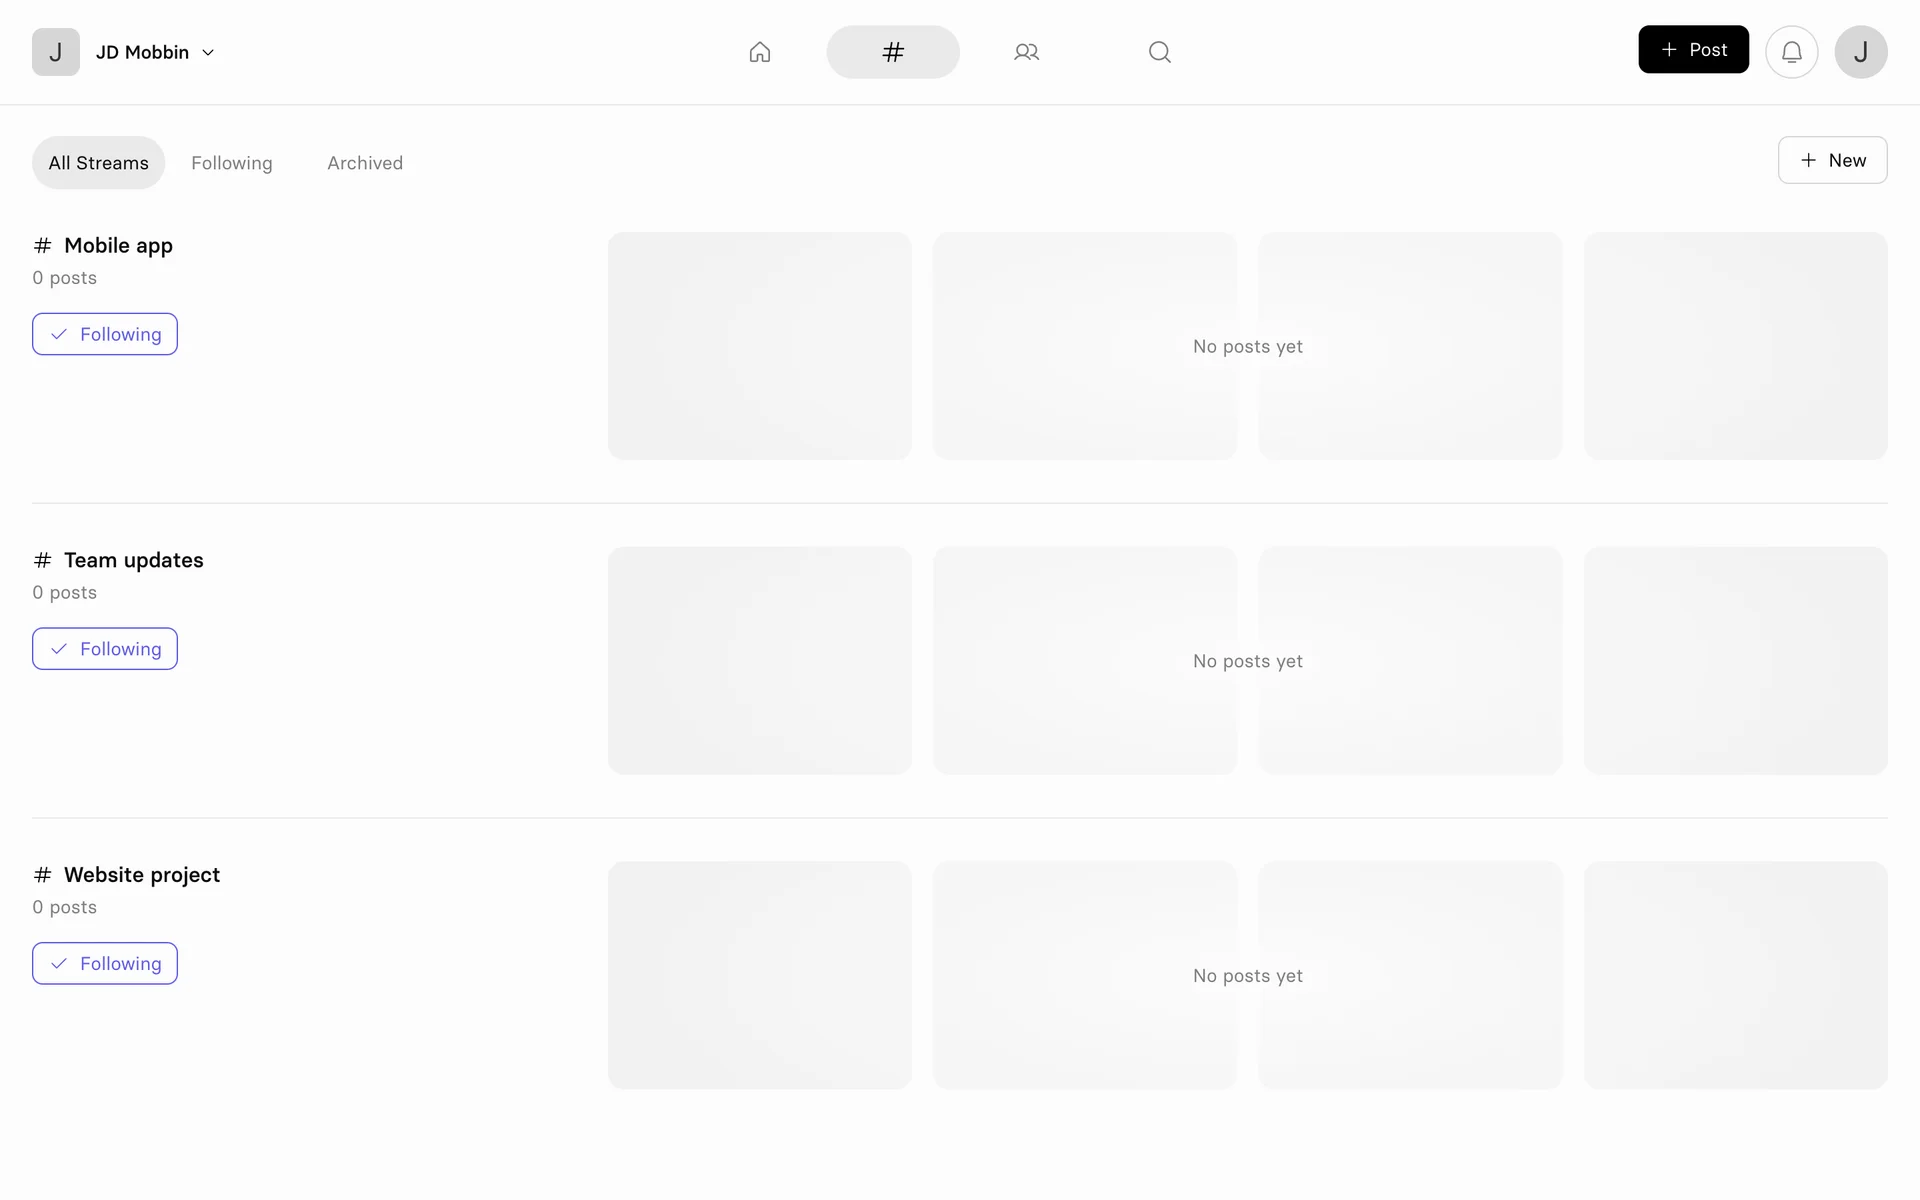Open notifications bell

click(x=1791, y=52)
